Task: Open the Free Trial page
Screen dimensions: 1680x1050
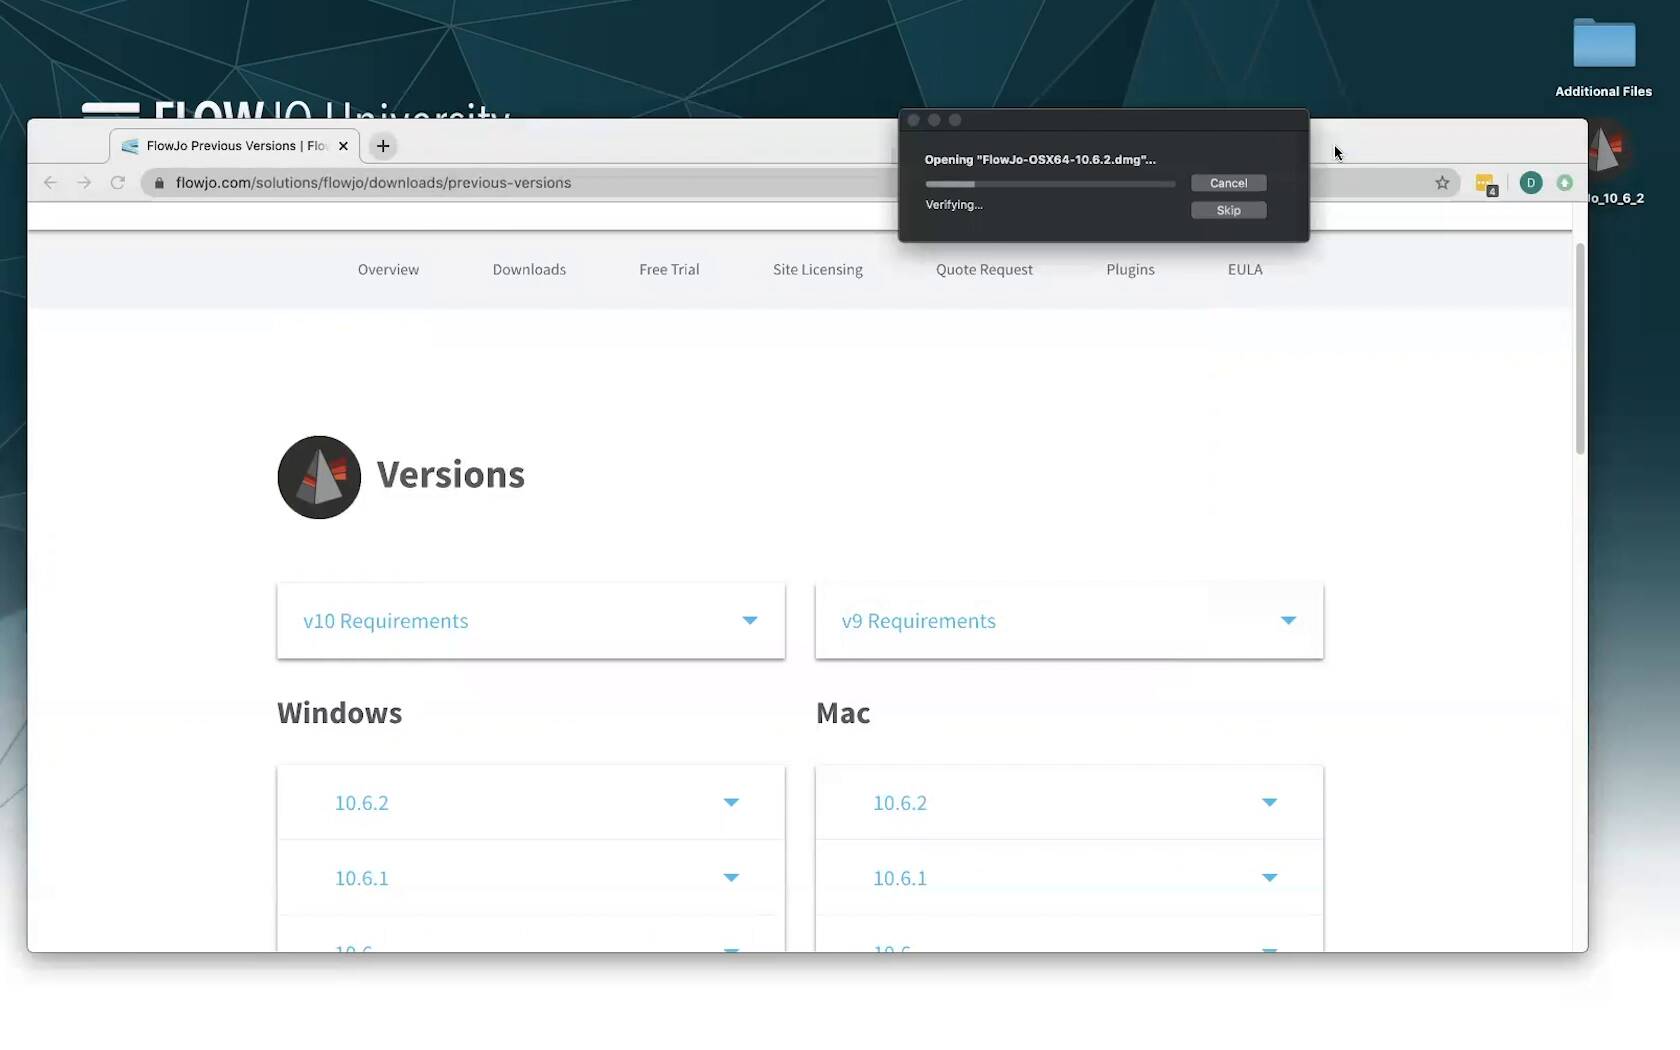Action: pyautogui.click(x=669, y=270)
